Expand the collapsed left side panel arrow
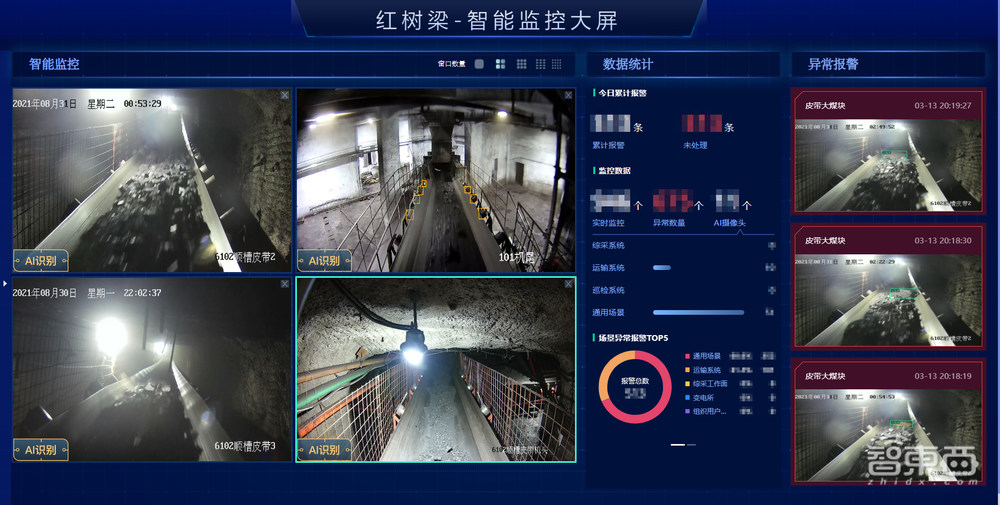The image size is (1000, 505). click(4, 284)
